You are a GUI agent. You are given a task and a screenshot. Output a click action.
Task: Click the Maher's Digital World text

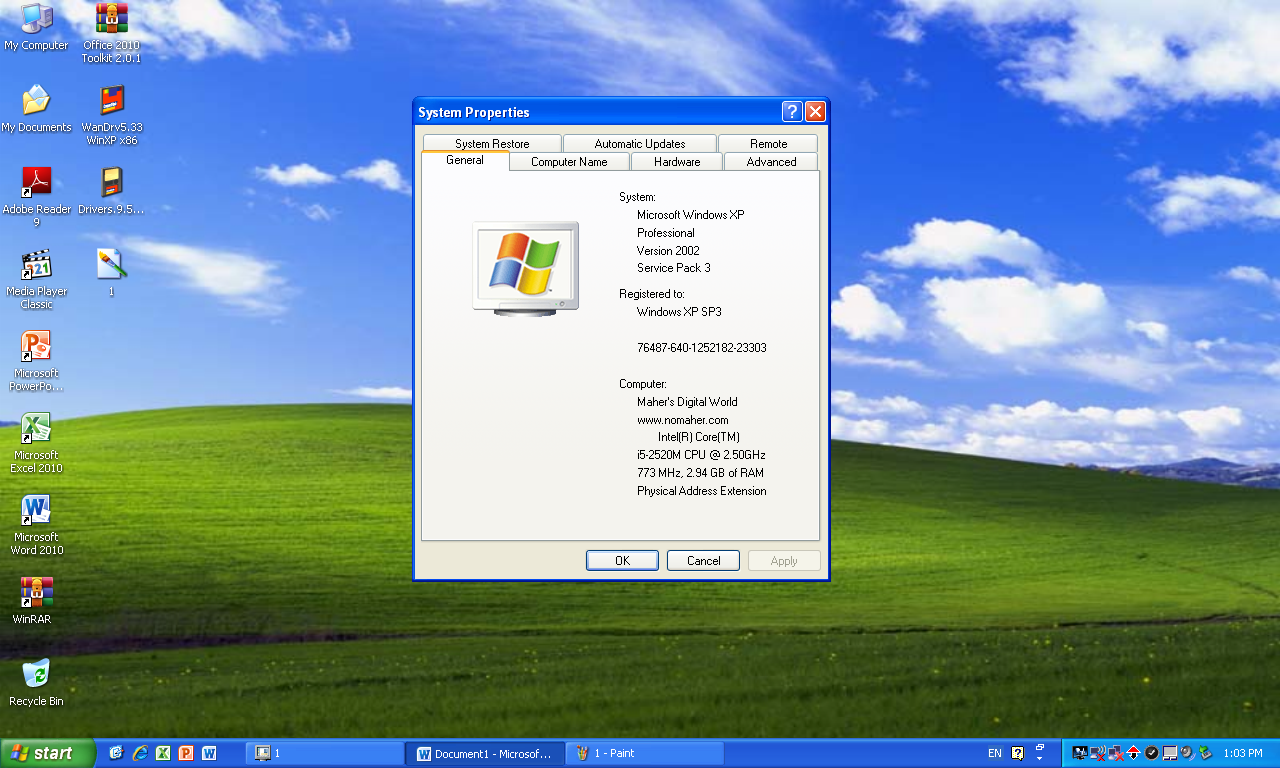(687, 402)
